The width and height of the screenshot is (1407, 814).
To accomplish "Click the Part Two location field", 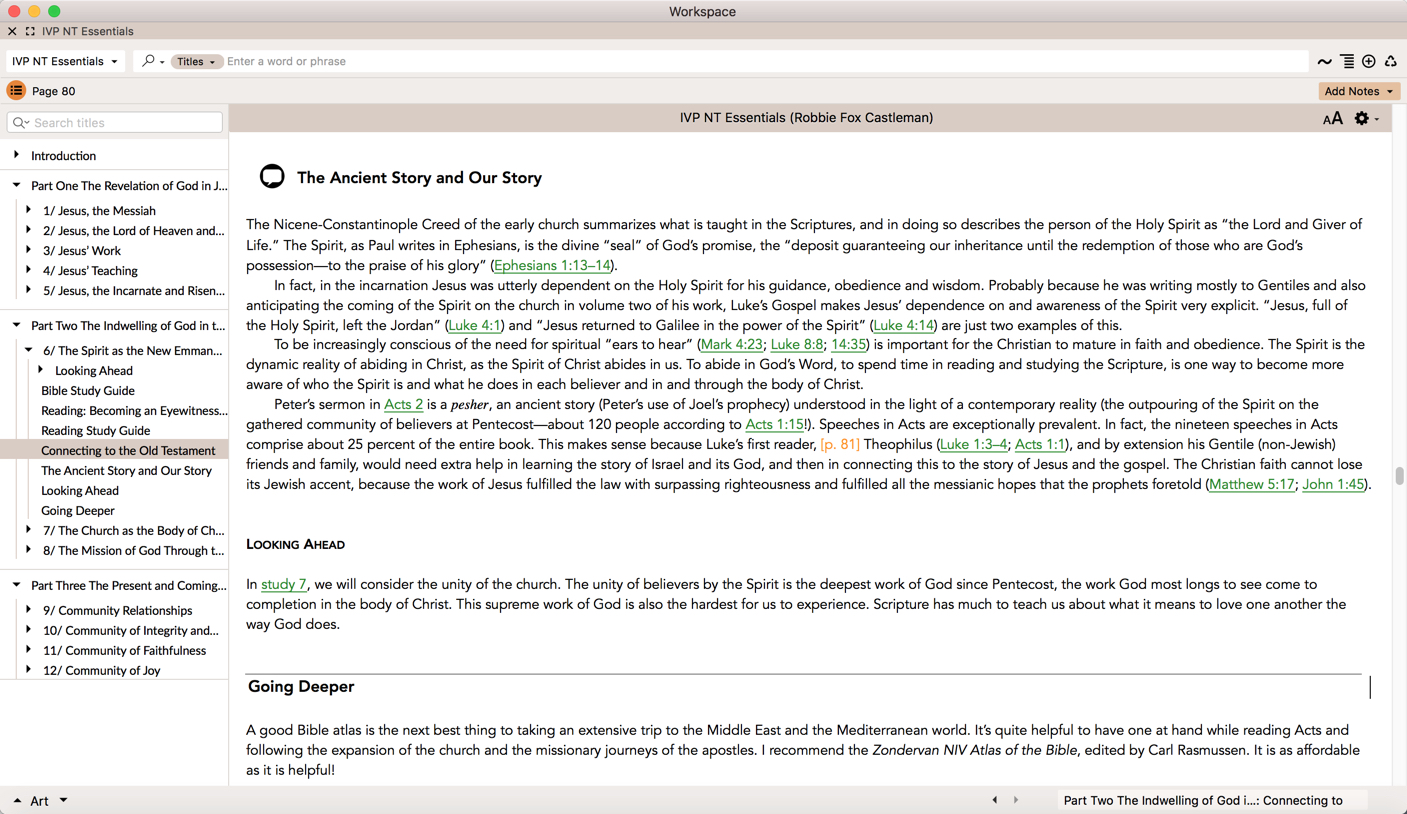I will pyautogui.click(x=1212, y=800).
